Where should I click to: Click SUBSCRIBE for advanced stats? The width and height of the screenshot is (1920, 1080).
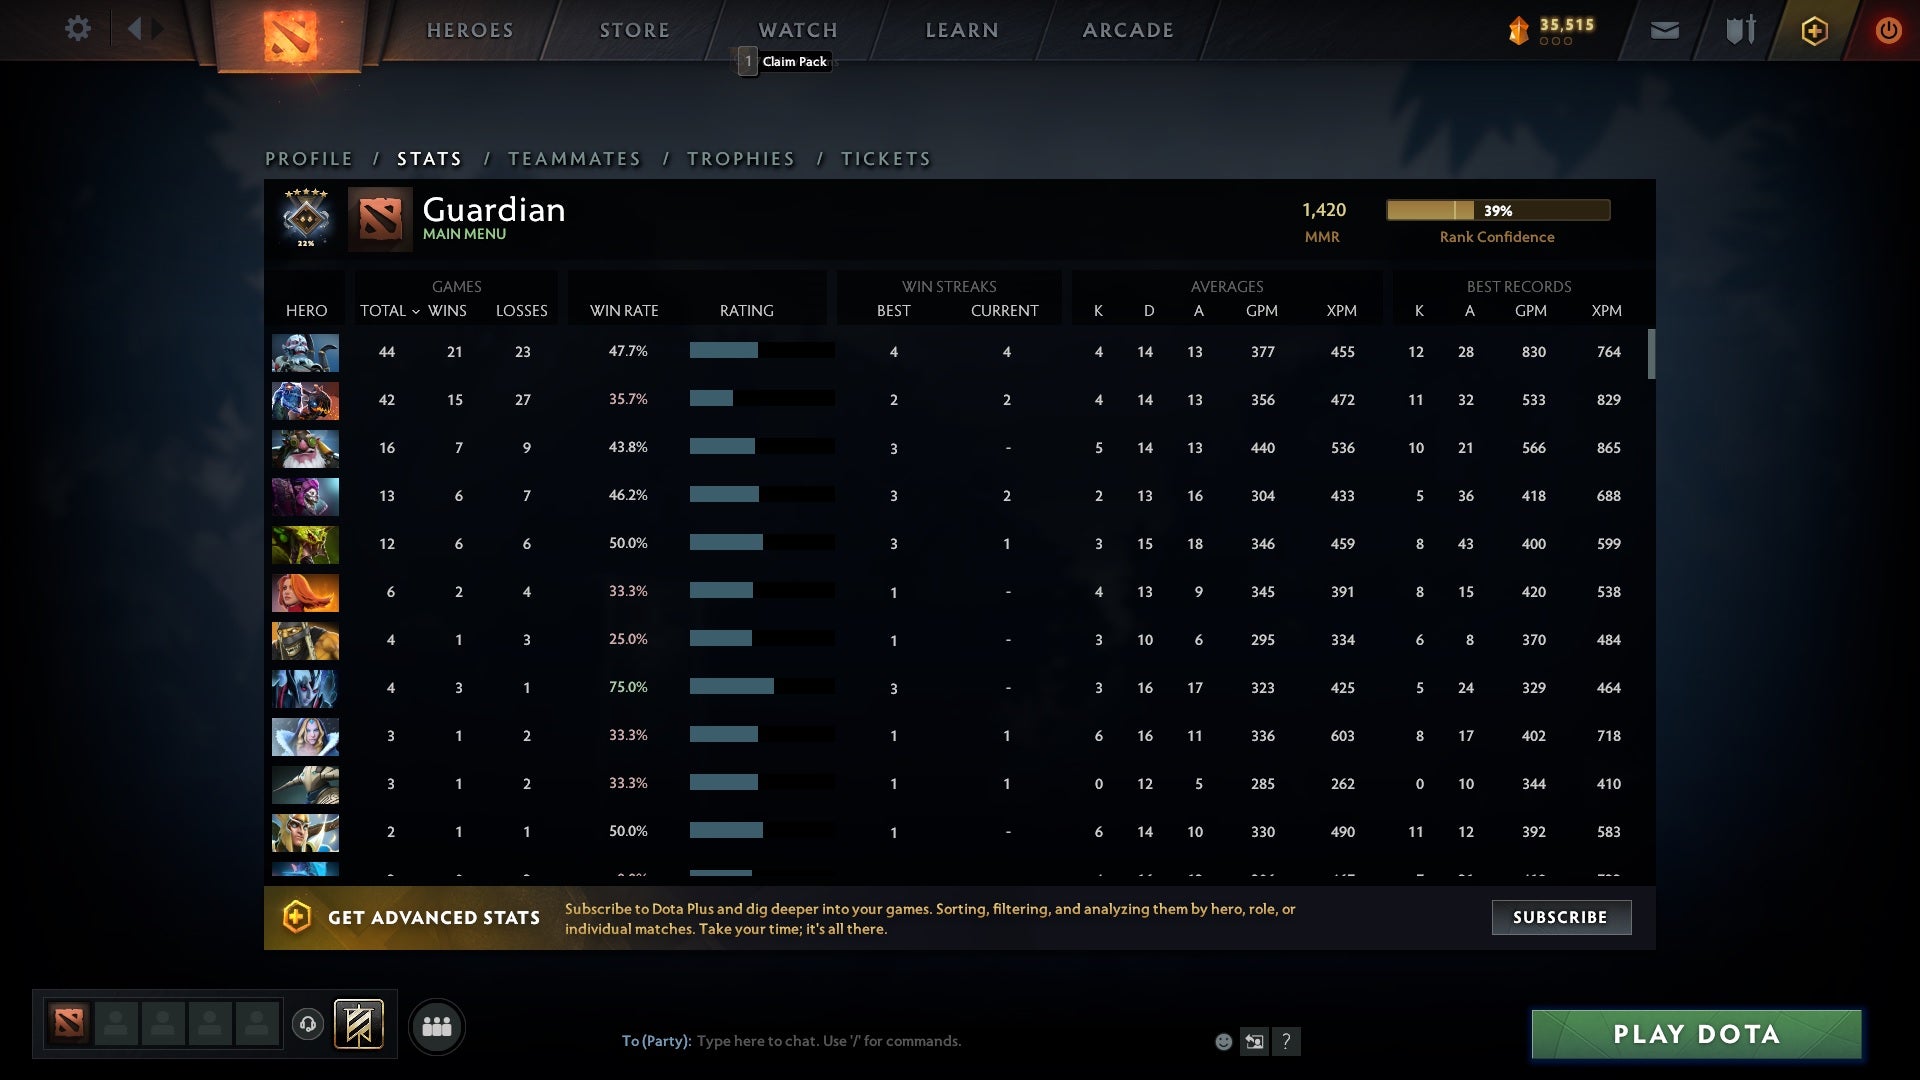click(x=1561, y=917)
